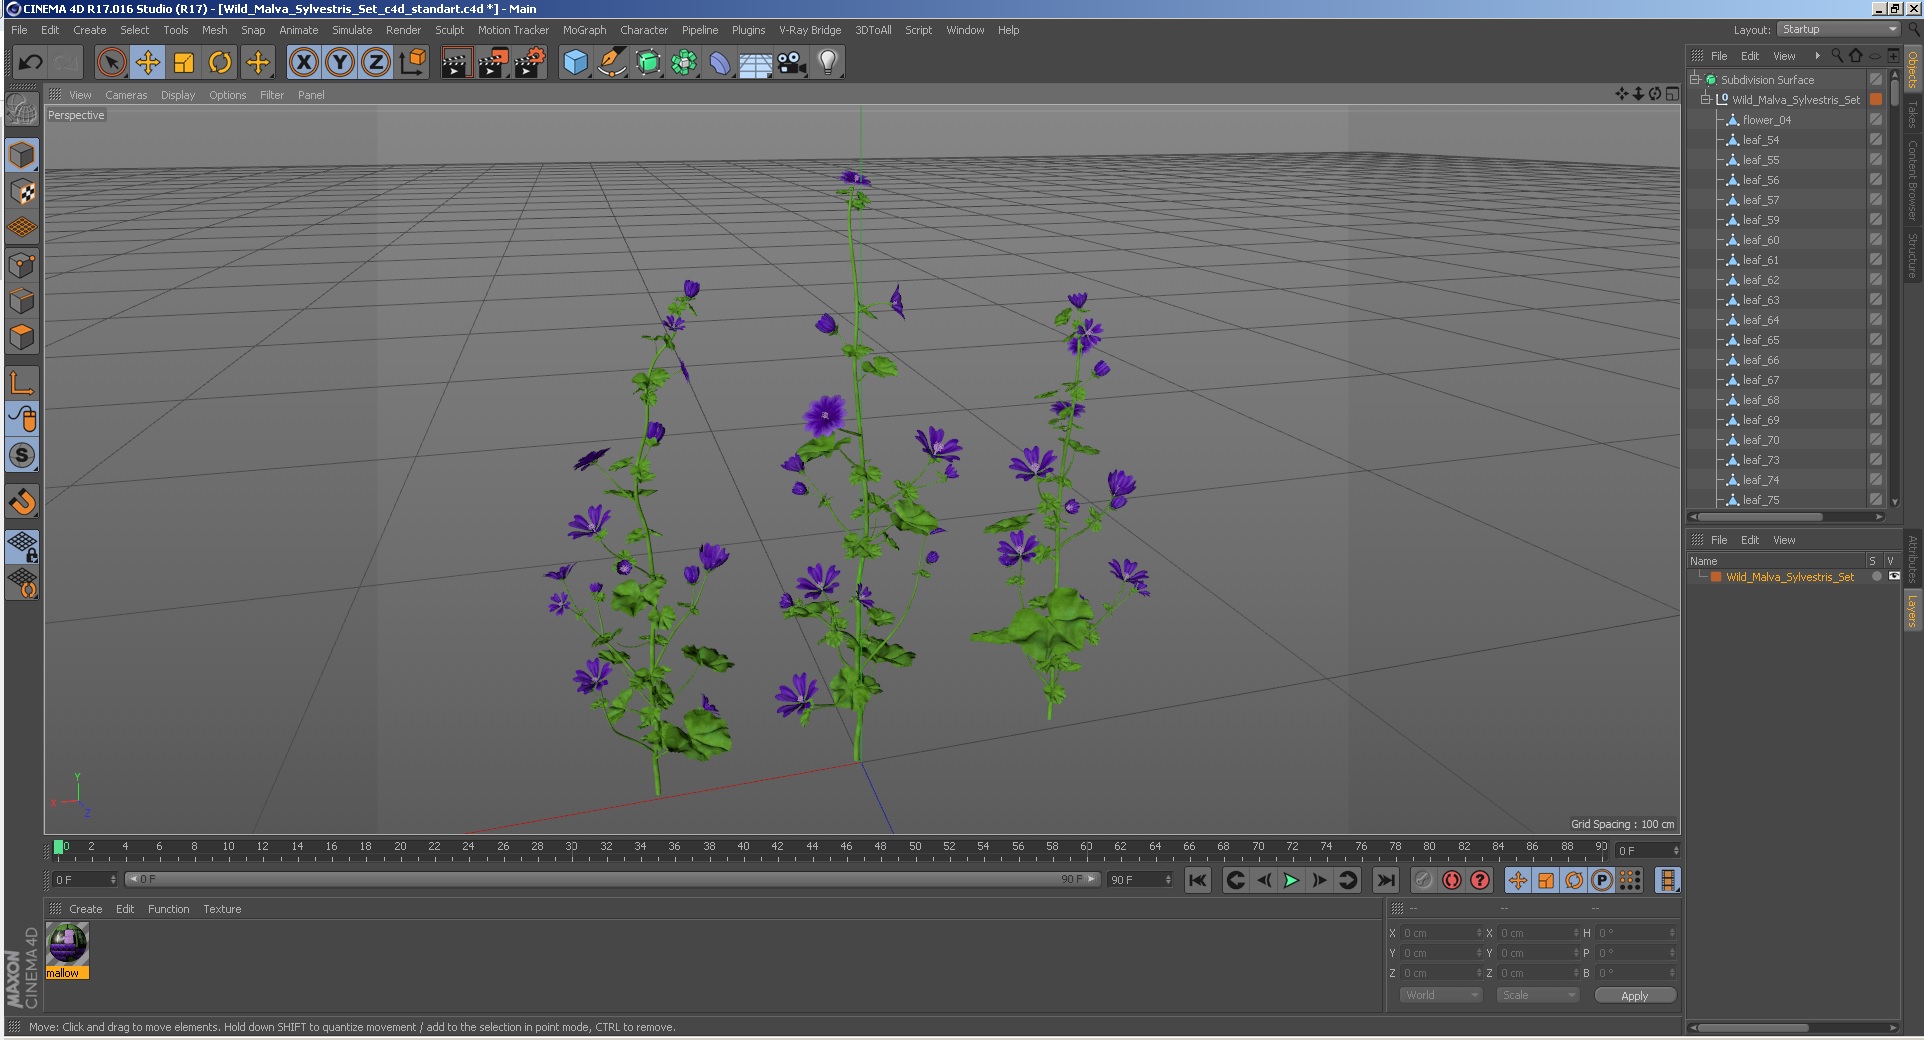Toggle autokeying button
The image size is (1924, 1040).
(1451, 880)
